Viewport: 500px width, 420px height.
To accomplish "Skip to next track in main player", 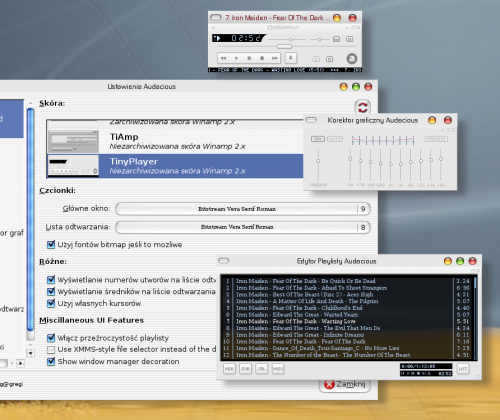I will coord(275,58).
